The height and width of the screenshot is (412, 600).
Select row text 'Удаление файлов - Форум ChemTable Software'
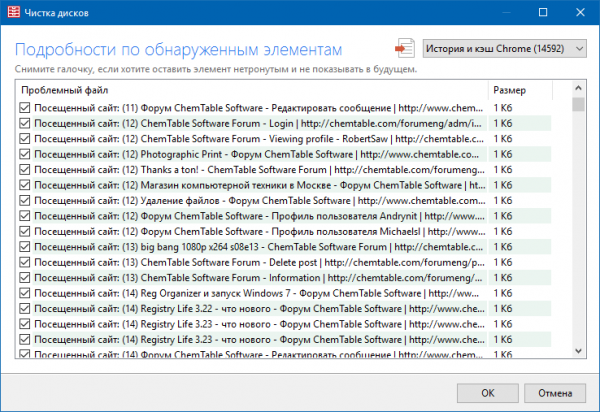point(245,200)
